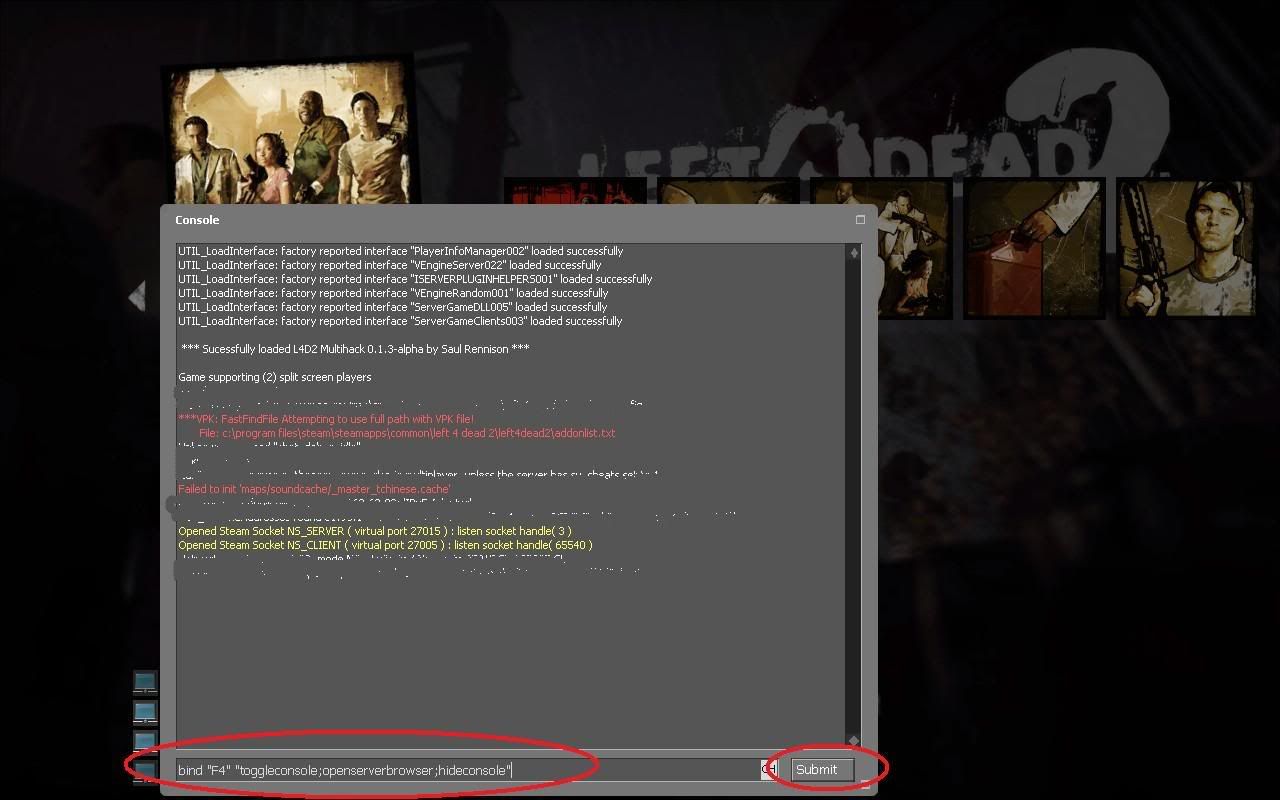Screen dimensions: 1280x800
Task: Click the console scrollbar down arrow
Action: pyautogui.click(x=853, y=740)
